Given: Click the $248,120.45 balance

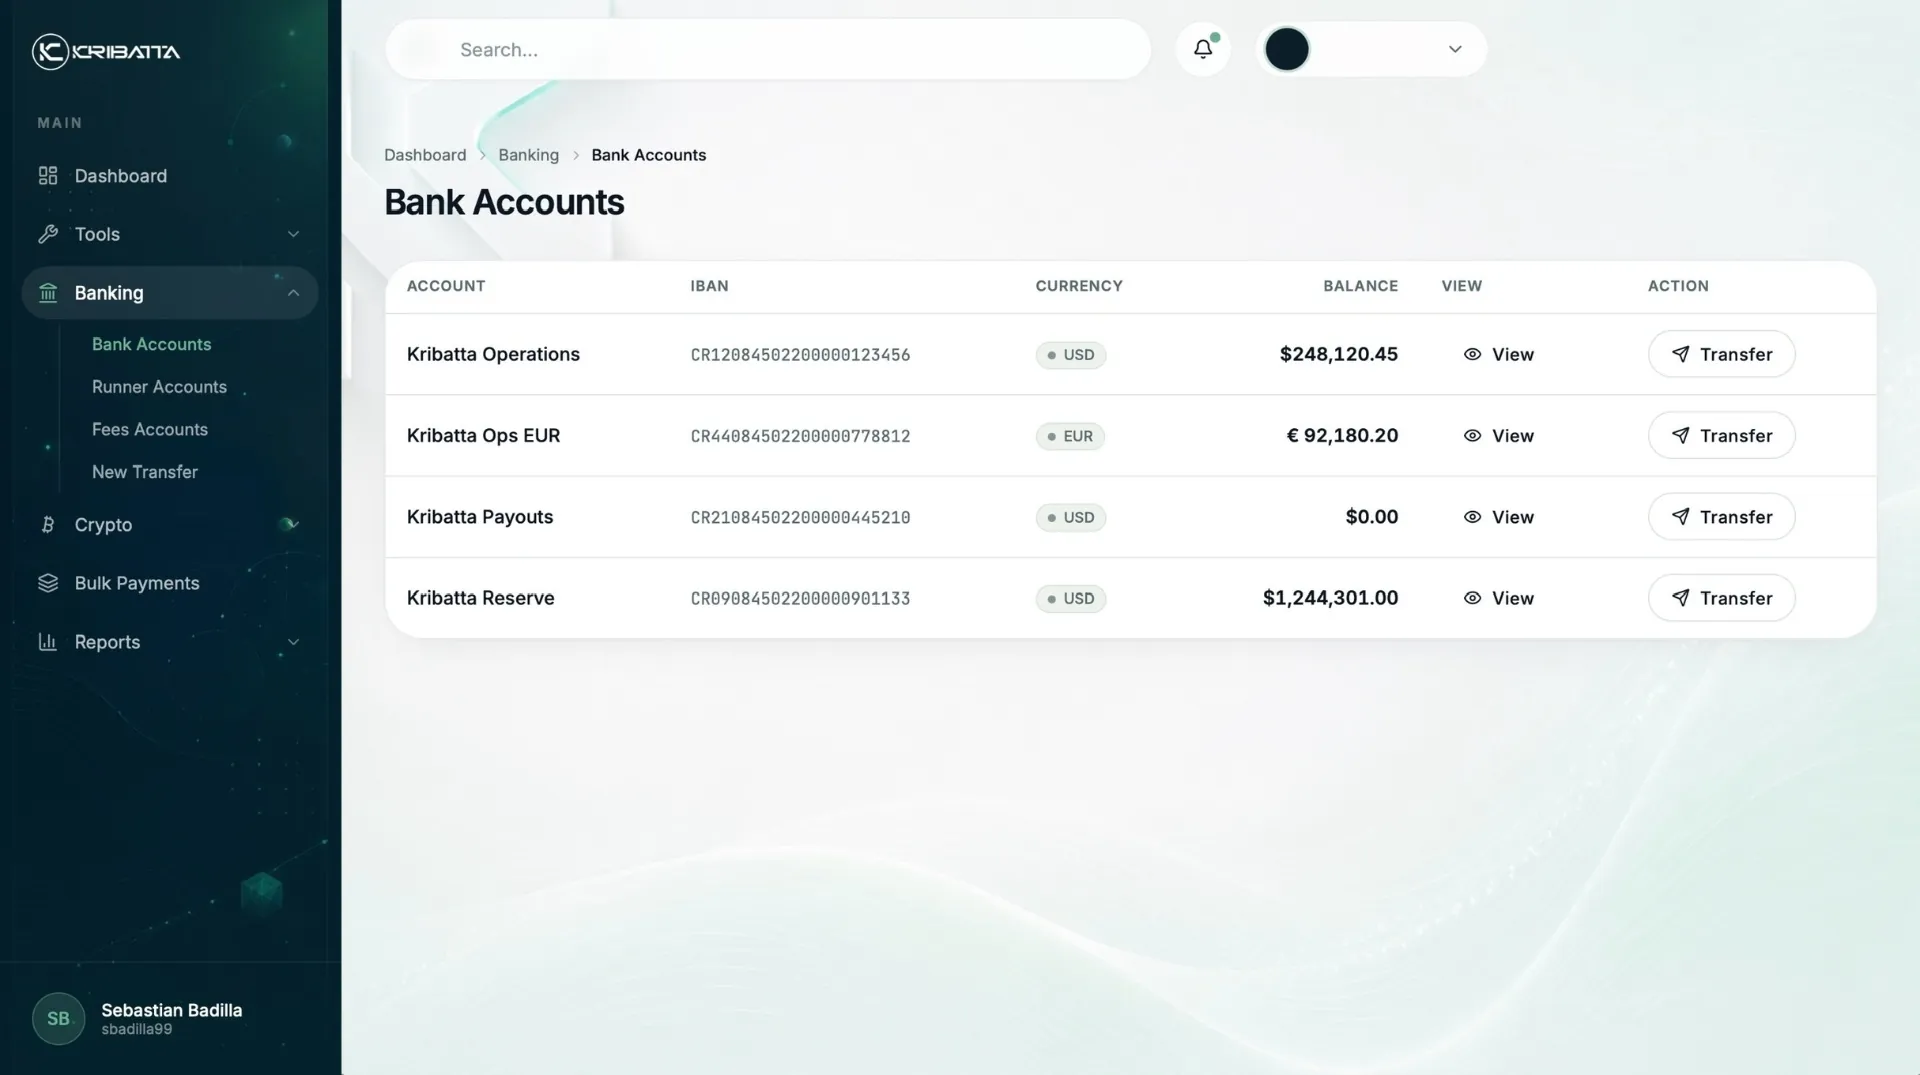Looking at the screenshot, I should coord(1339,354).
